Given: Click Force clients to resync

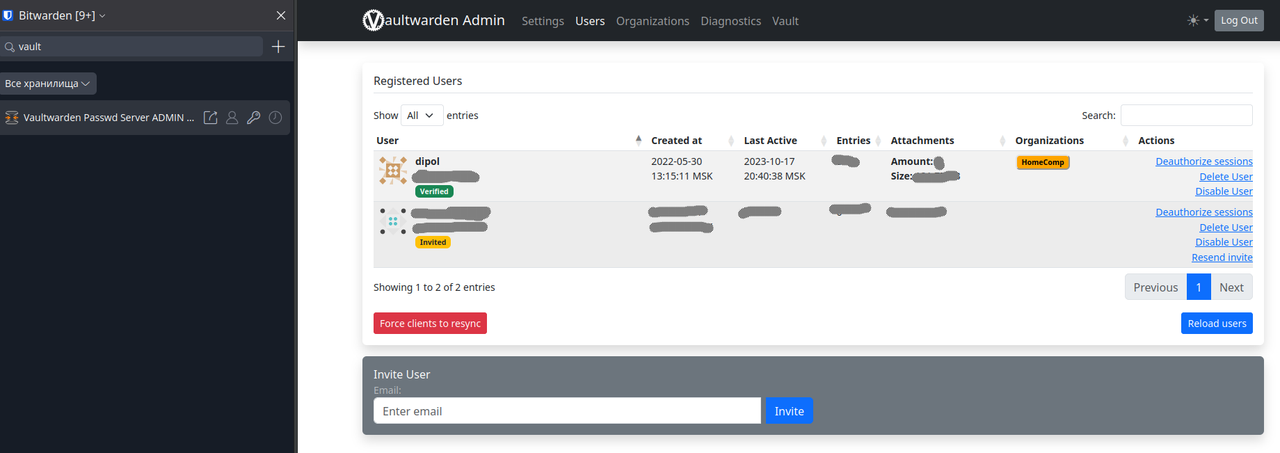Looking at the screenshot, I should (430, 323).
